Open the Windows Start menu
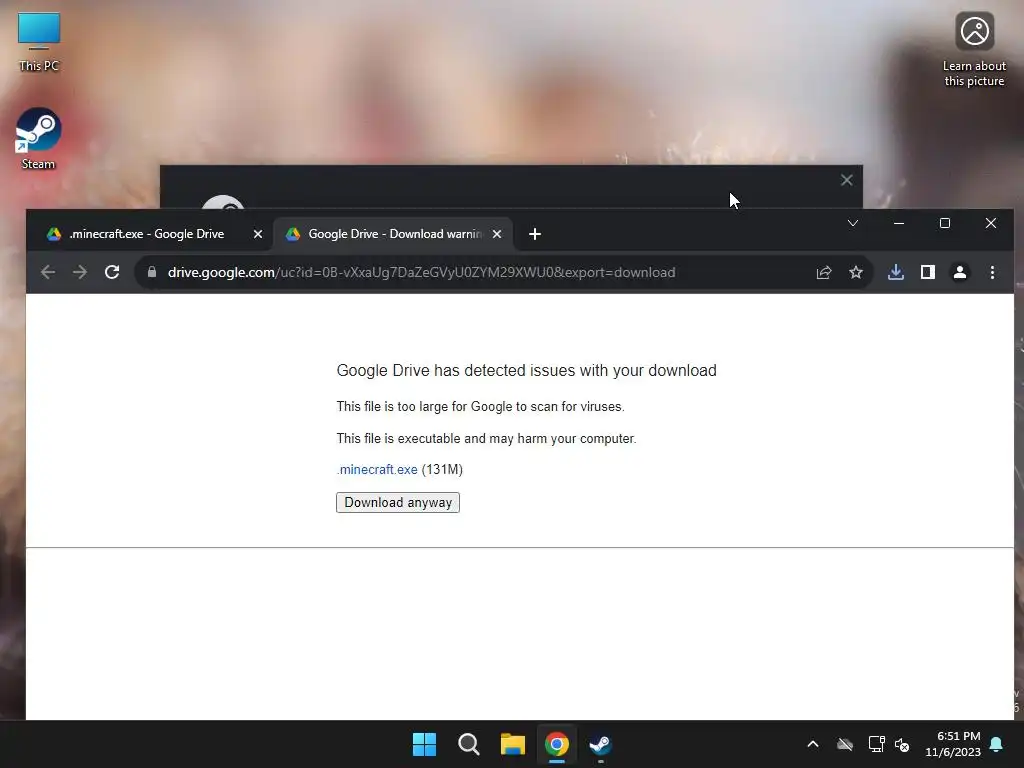 424,744
